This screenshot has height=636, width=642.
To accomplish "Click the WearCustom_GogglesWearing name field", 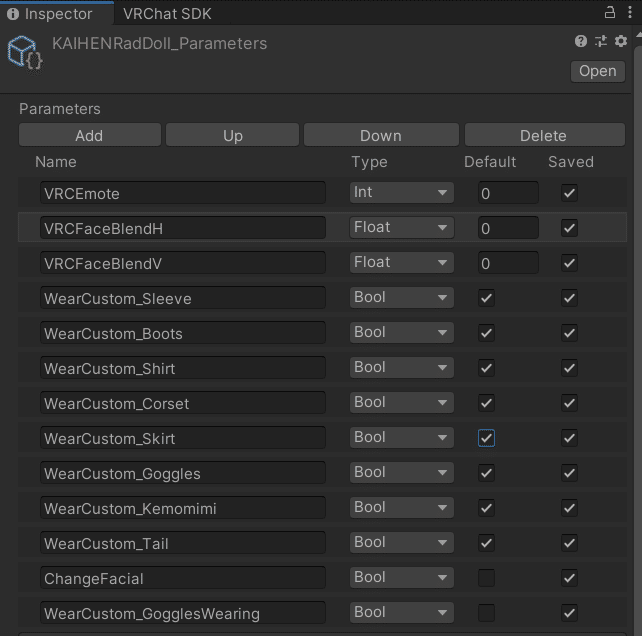I will point(183,613).
